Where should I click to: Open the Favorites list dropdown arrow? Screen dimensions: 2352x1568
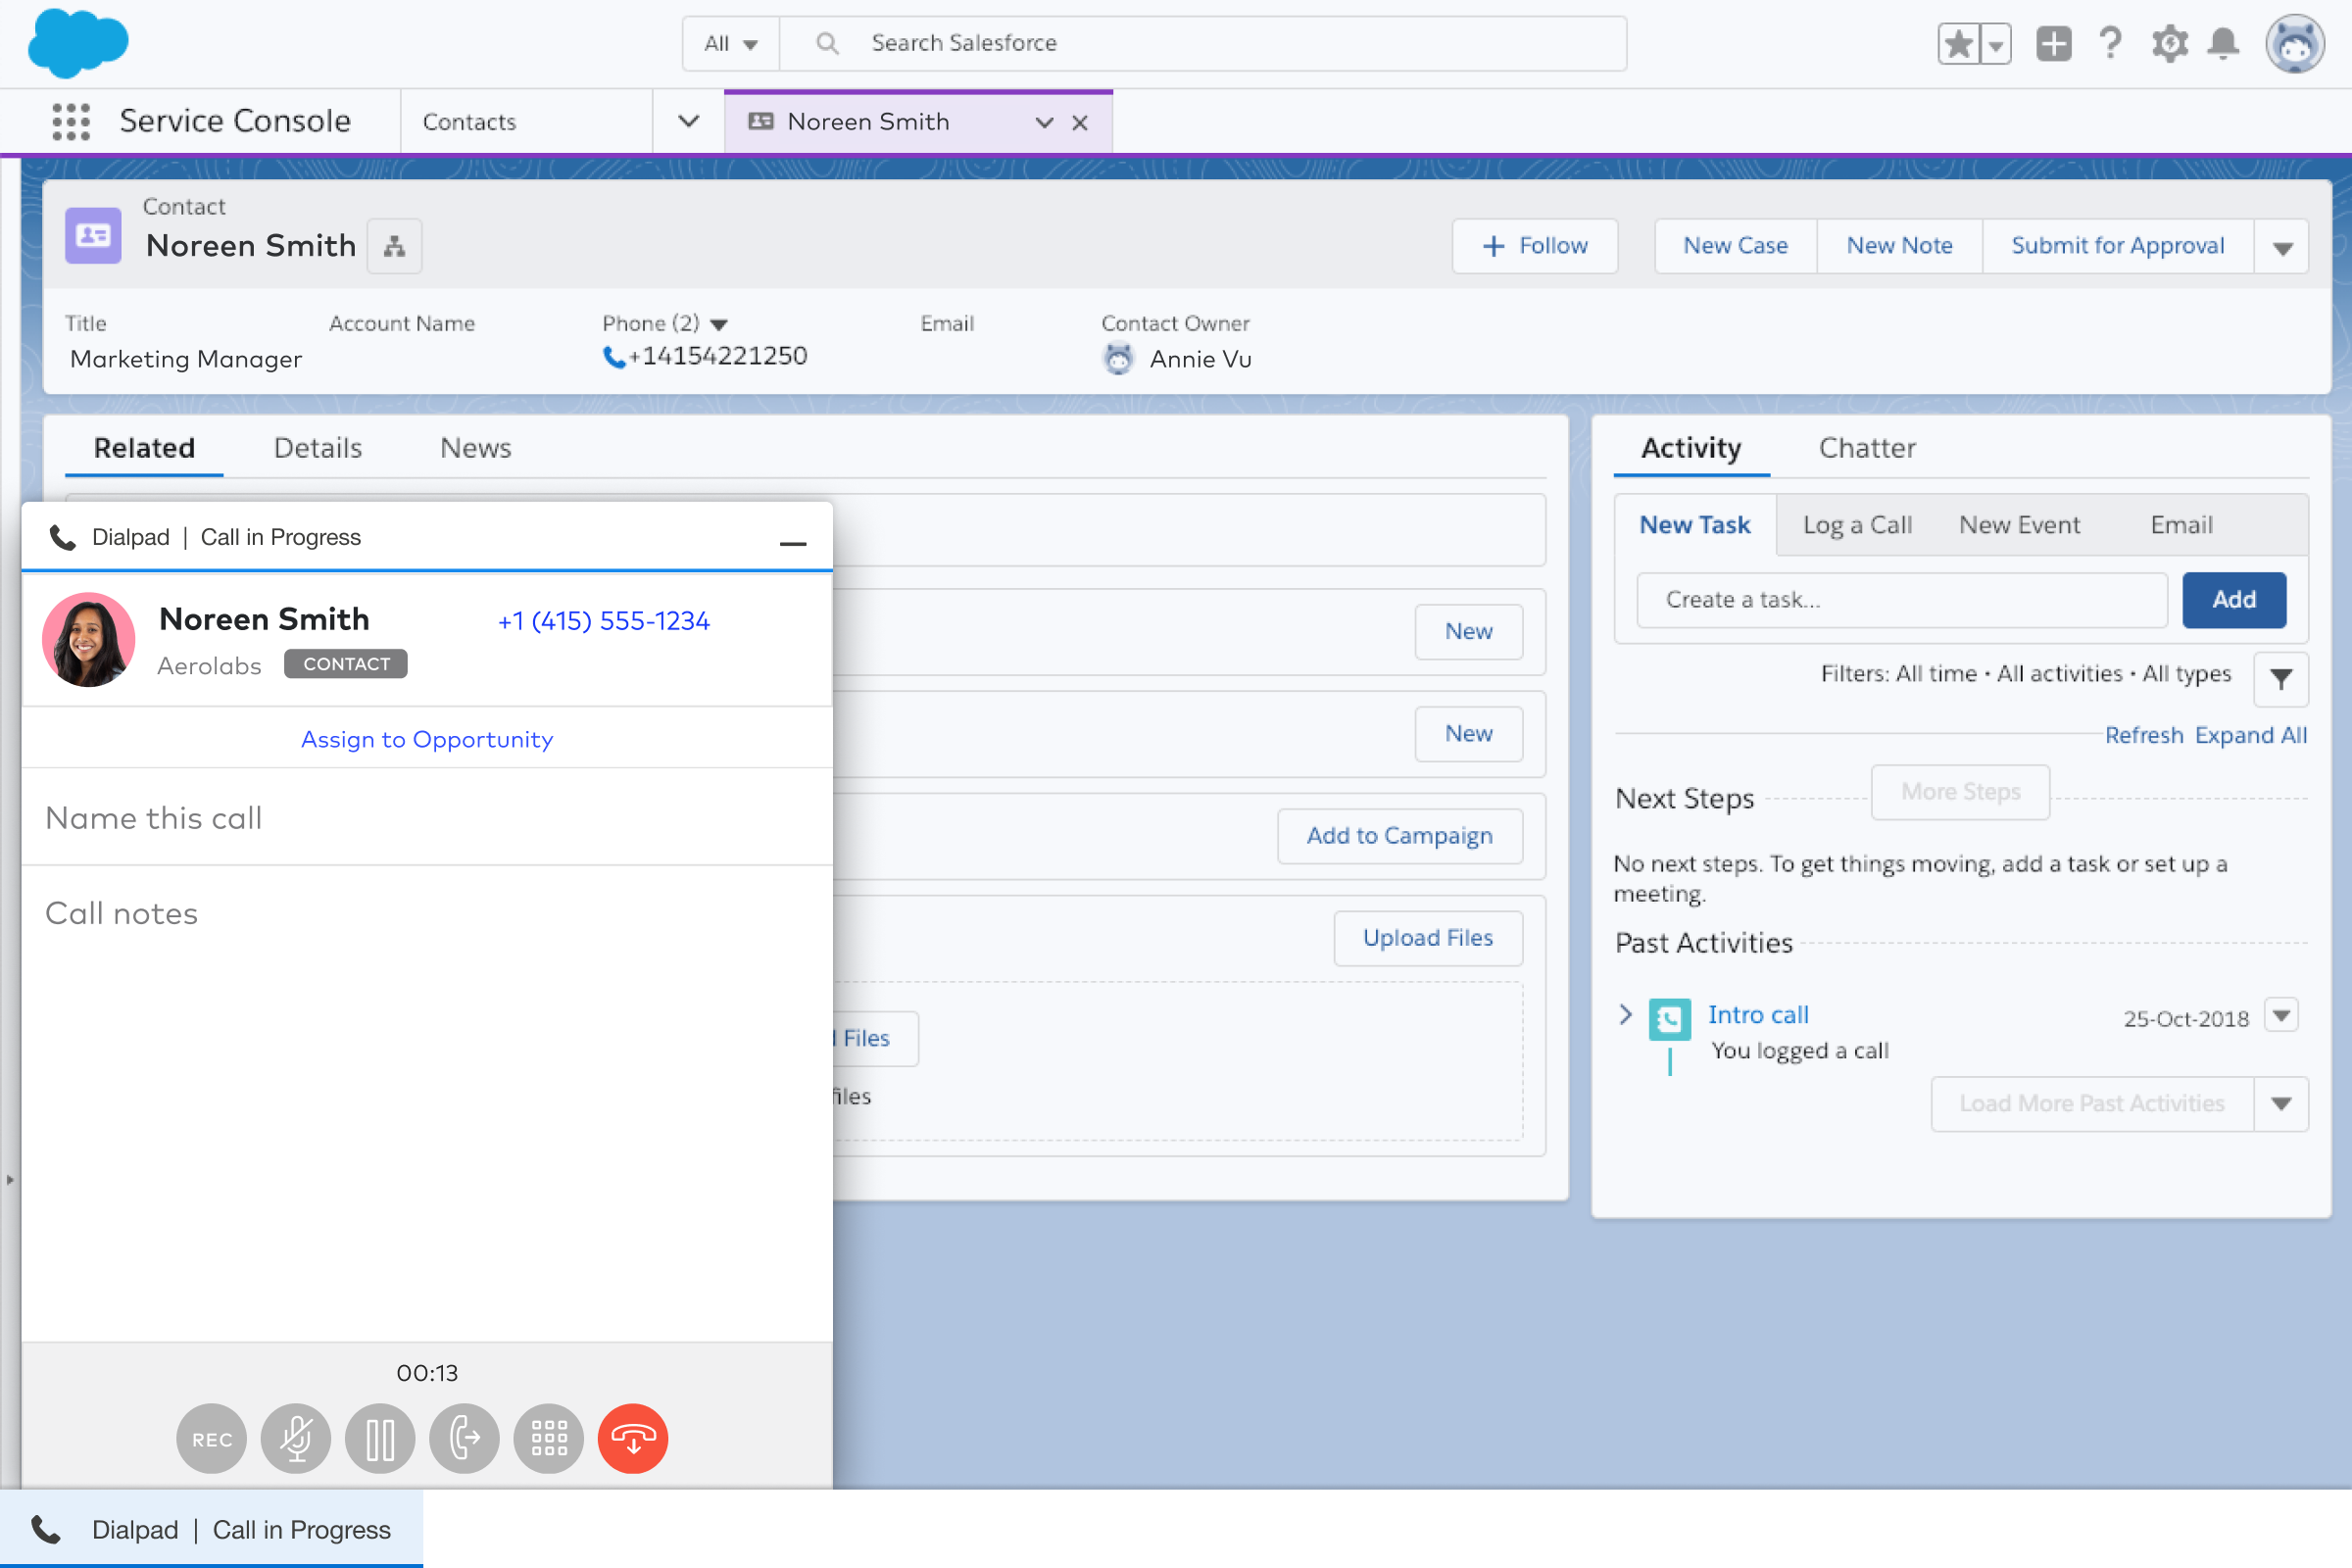pos(1996,44)
